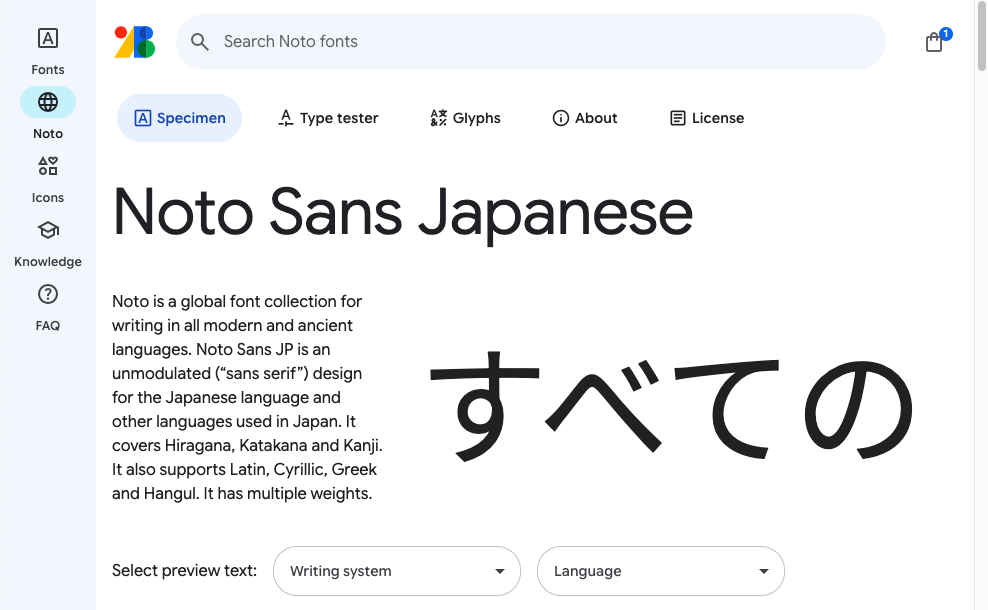This screenshot has width=988, height=610.
Task: Click the Japanese preview text すべての
Action: click(x=672, y=406)
